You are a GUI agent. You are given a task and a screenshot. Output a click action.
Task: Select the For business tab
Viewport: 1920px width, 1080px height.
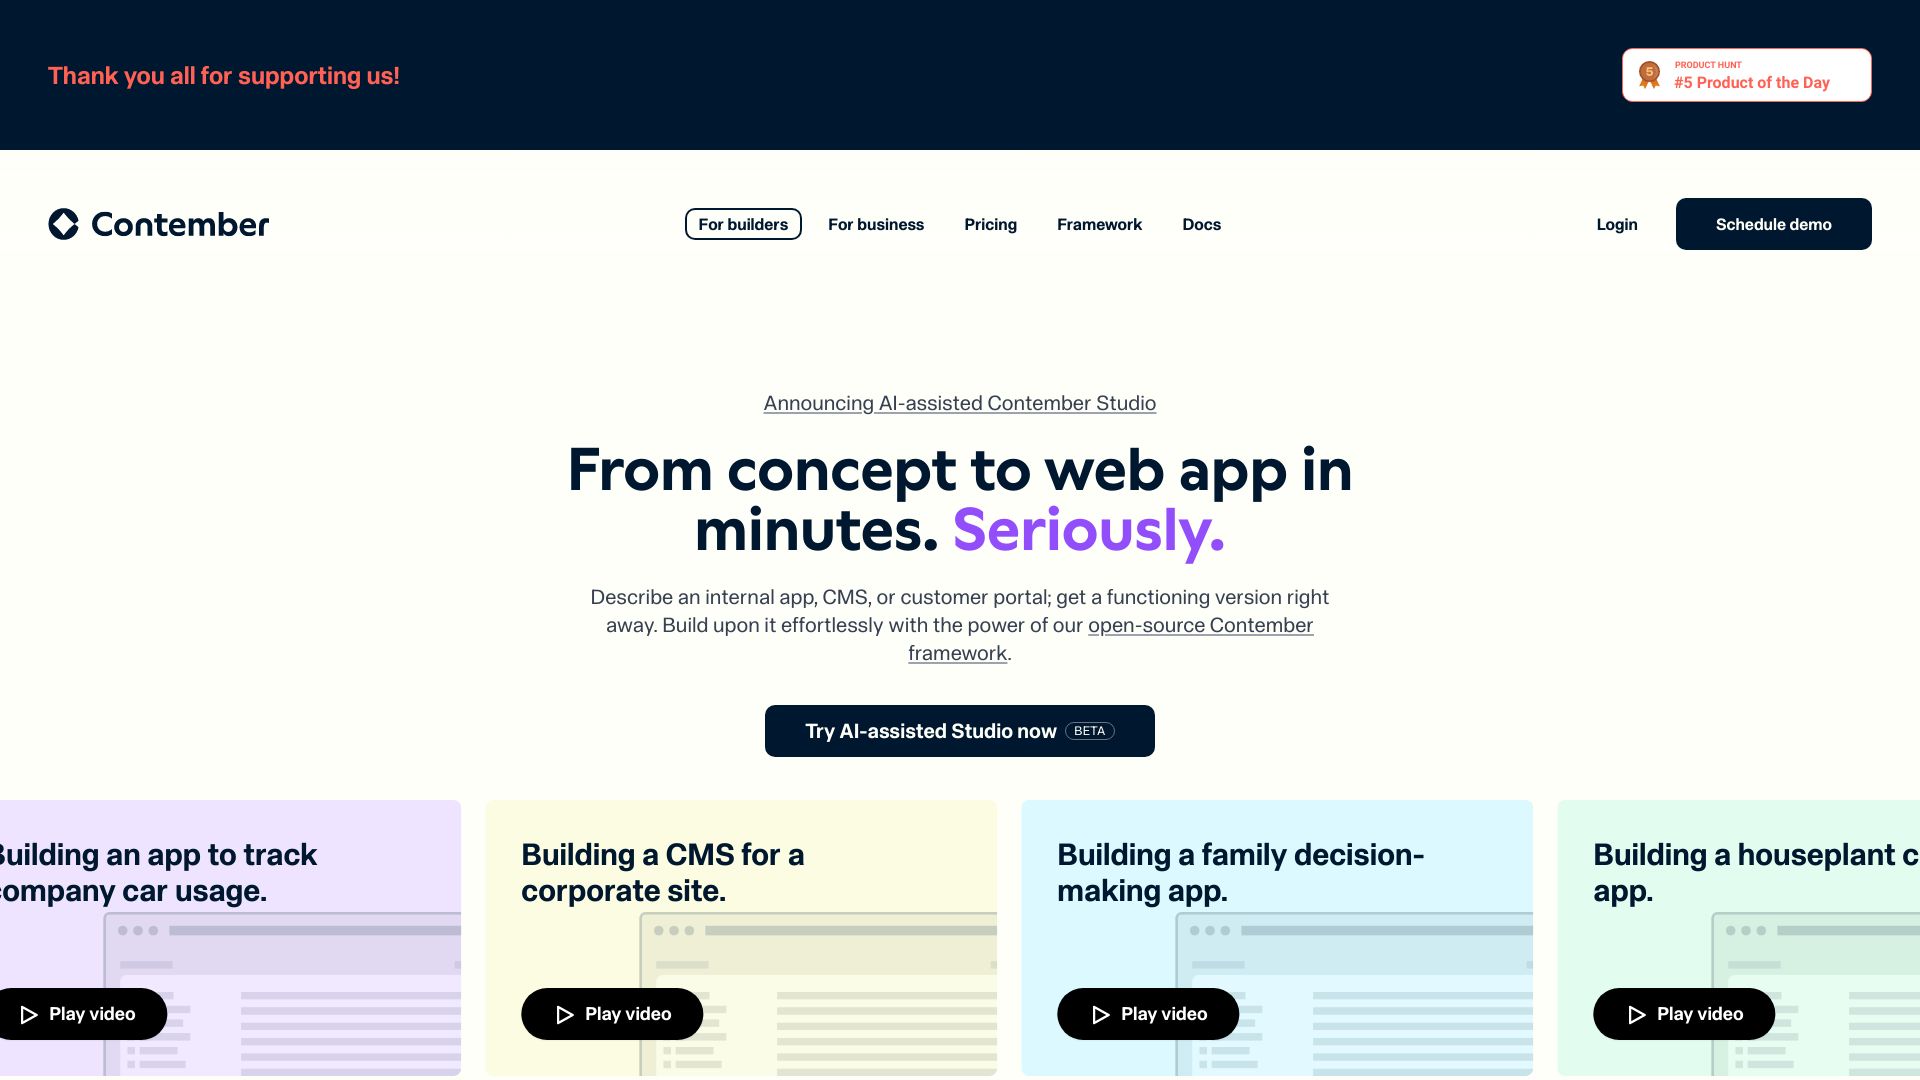coord(876,224)
